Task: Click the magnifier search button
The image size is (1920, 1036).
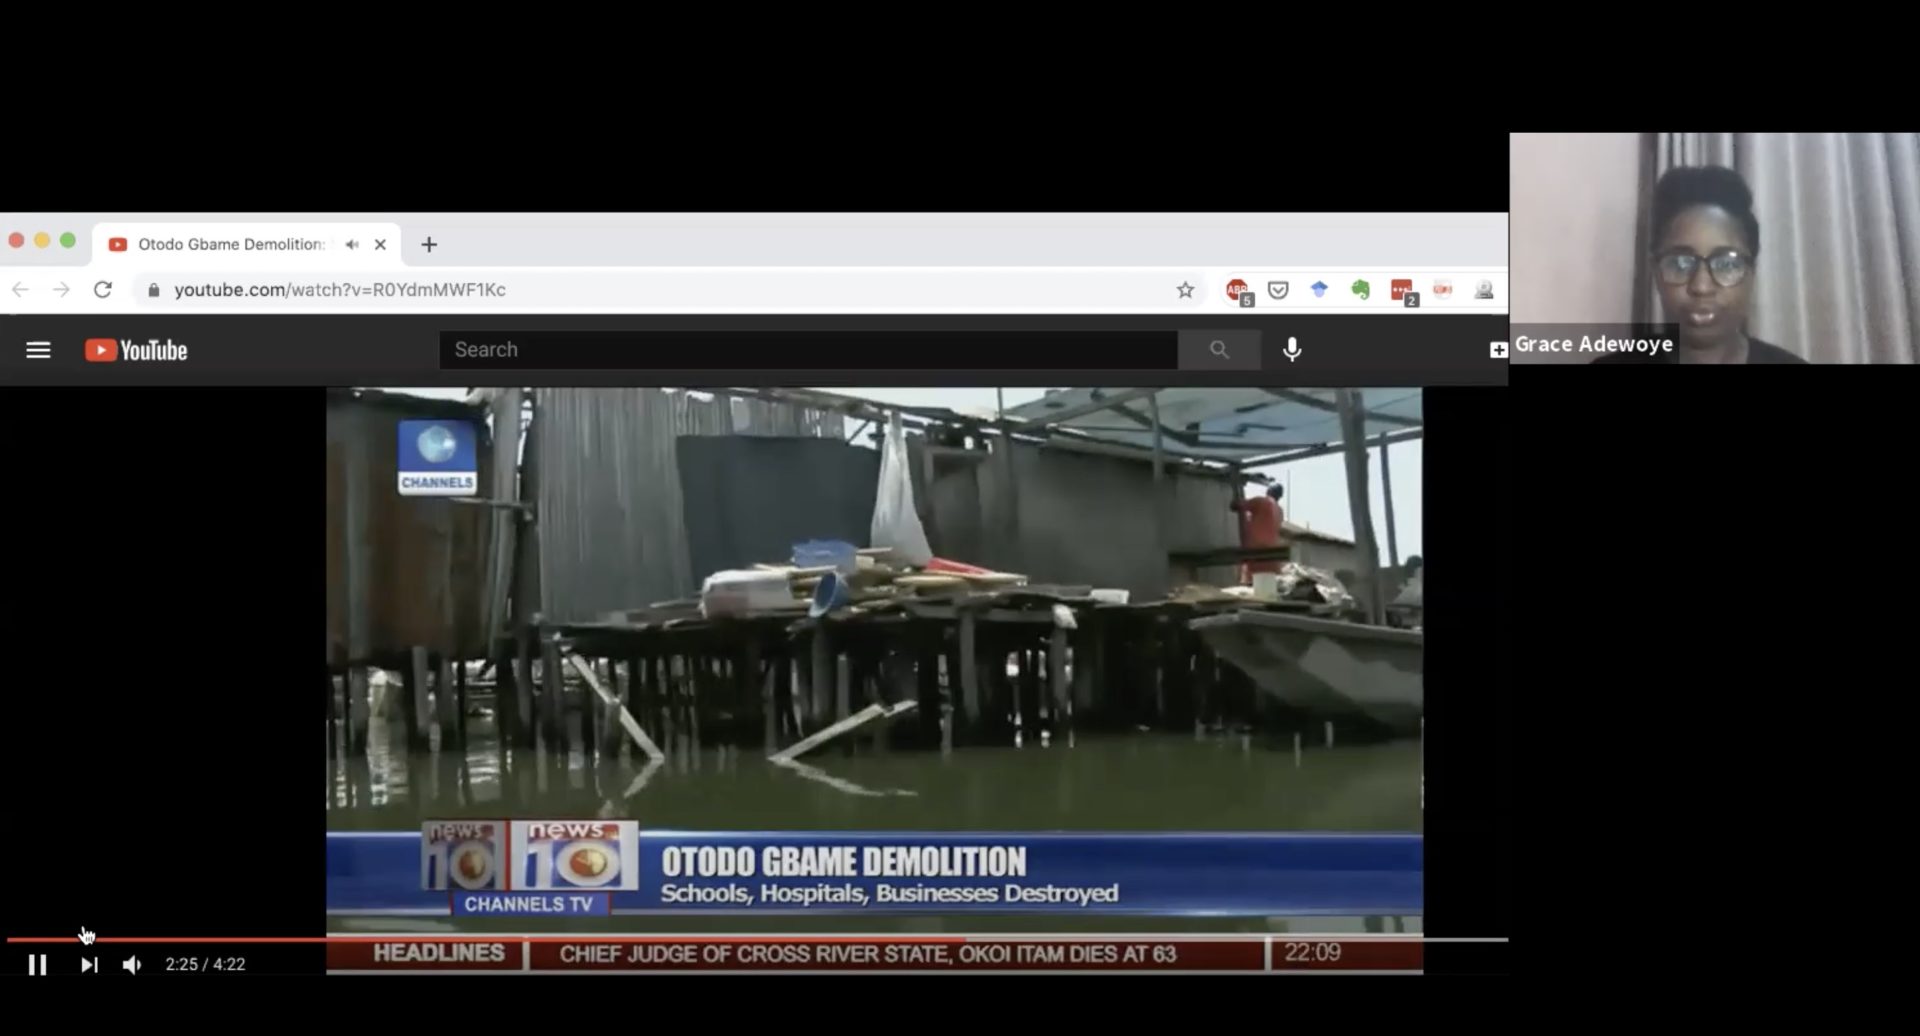Action: pyautogui.click(x=1219, y=350)
